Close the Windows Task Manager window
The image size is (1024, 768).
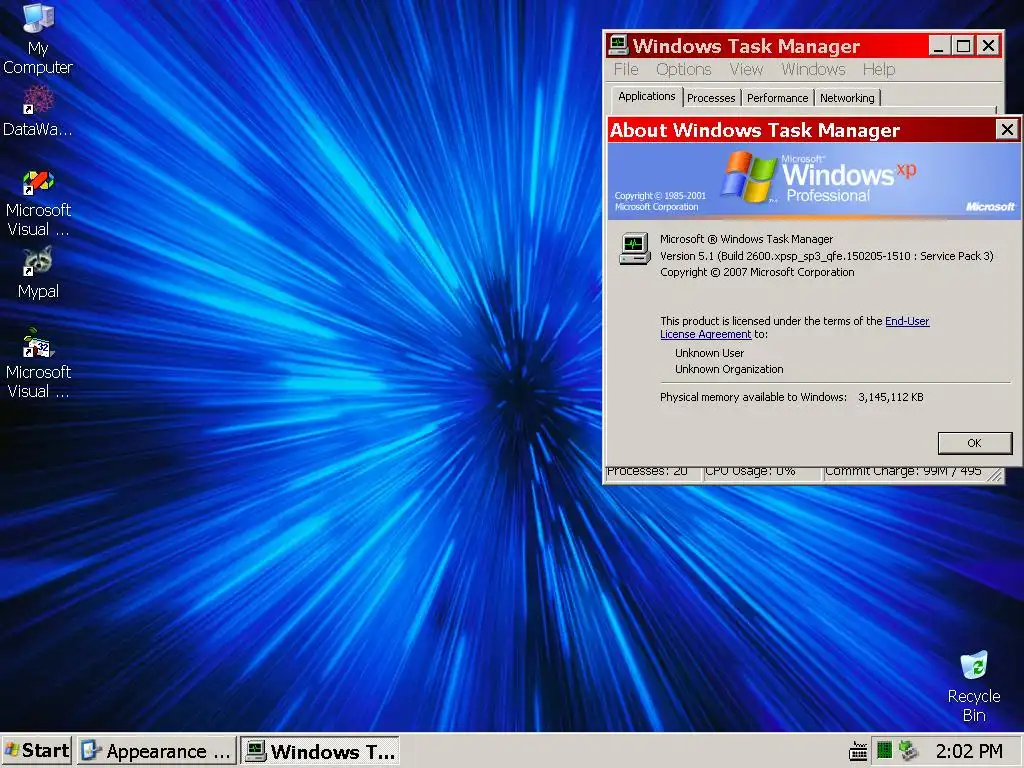989,46
